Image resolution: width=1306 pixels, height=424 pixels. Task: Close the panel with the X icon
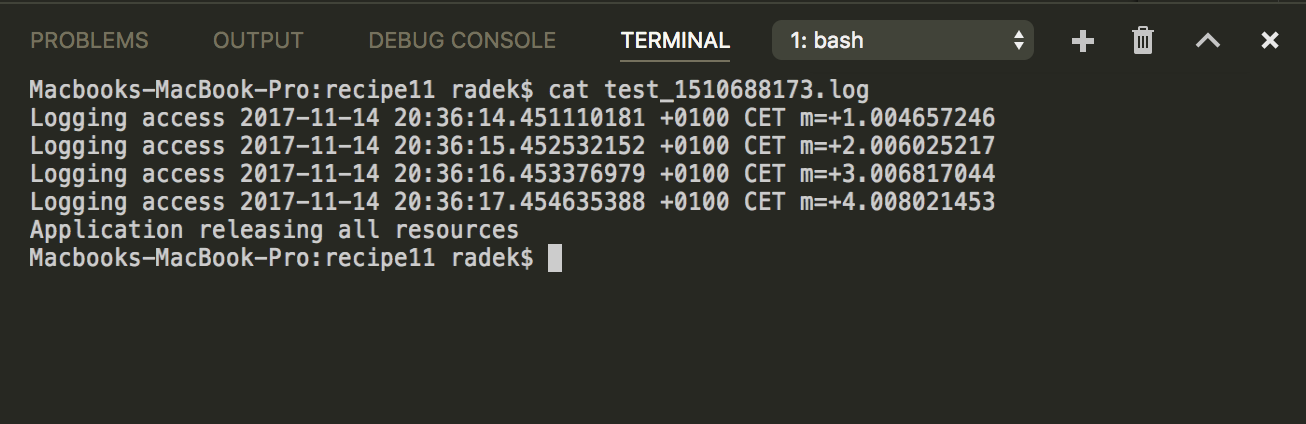[x=1270, y=41]
